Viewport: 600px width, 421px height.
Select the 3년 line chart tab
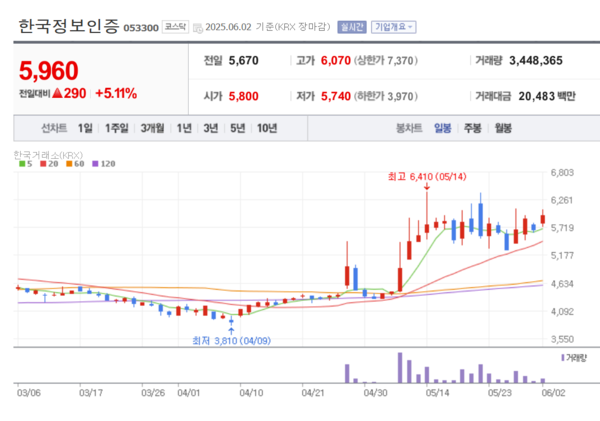tap(210, 128)
